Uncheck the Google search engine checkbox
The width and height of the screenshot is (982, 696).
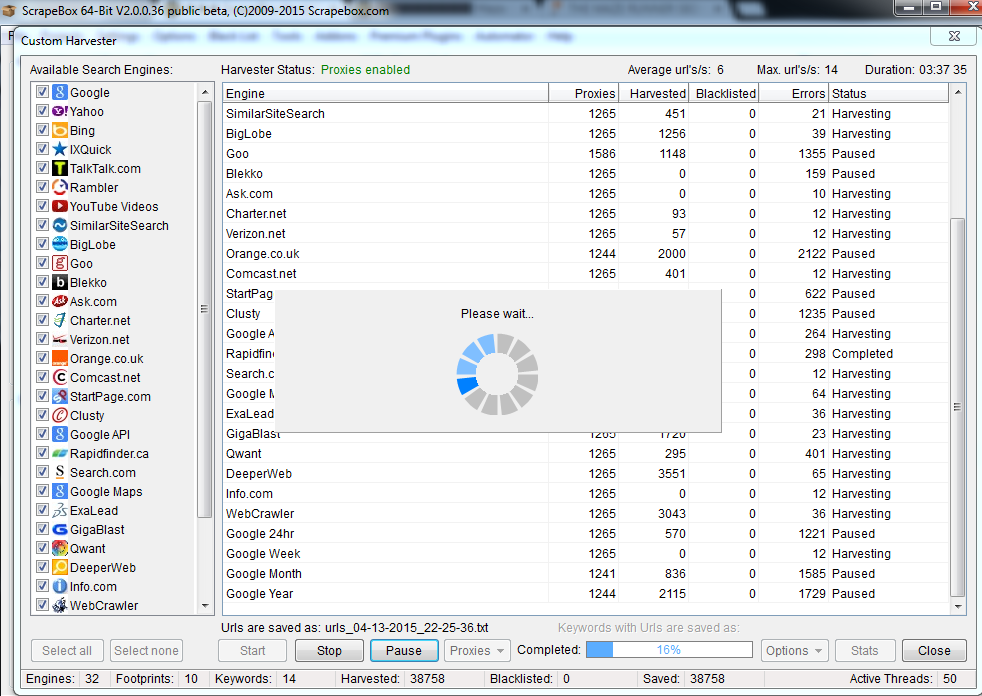42,92
